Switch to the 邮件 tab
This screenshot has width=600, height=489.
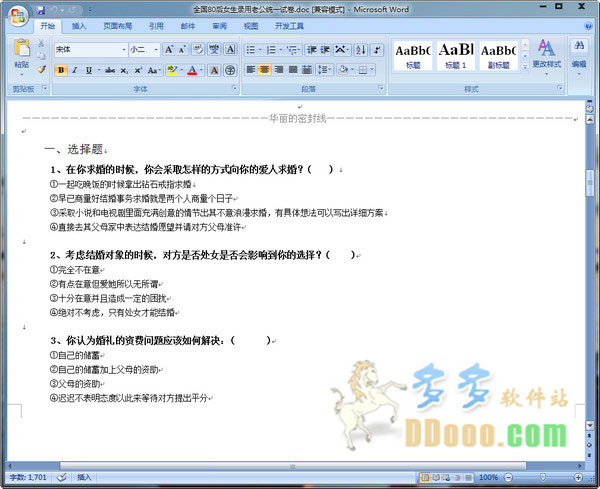tap(188, 26)
